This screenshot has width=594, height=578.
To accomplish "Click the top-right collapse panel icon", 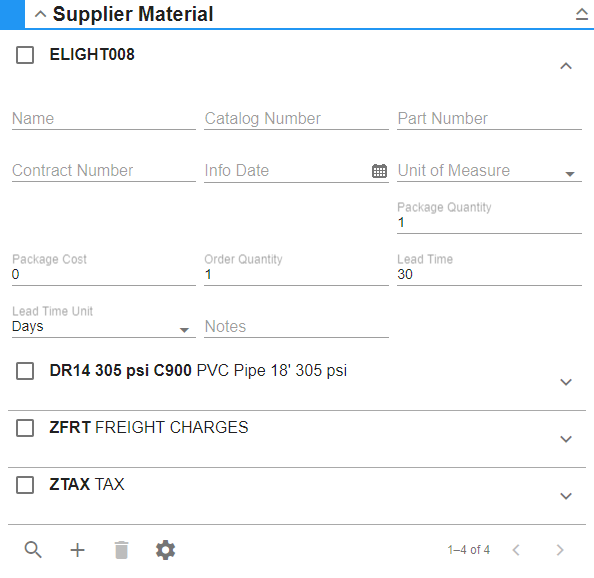I will 581,14.
